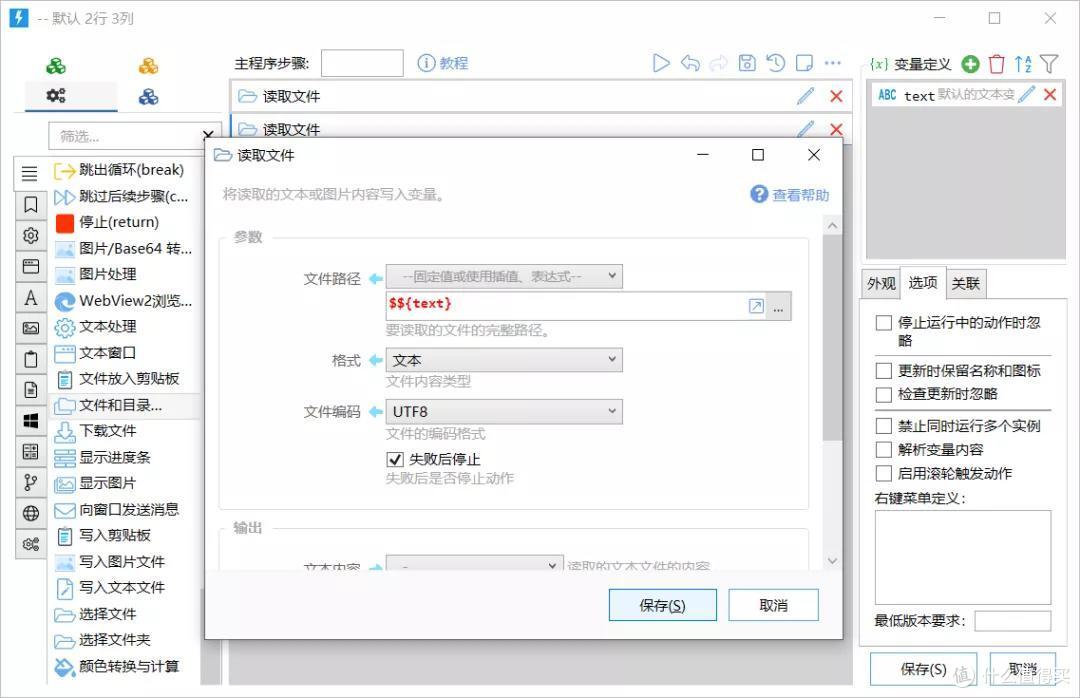This screenshot has height=698, width=1080.
Task: Open more options ellipsis in steps toolbar
Action: click(x=833, y=63)
